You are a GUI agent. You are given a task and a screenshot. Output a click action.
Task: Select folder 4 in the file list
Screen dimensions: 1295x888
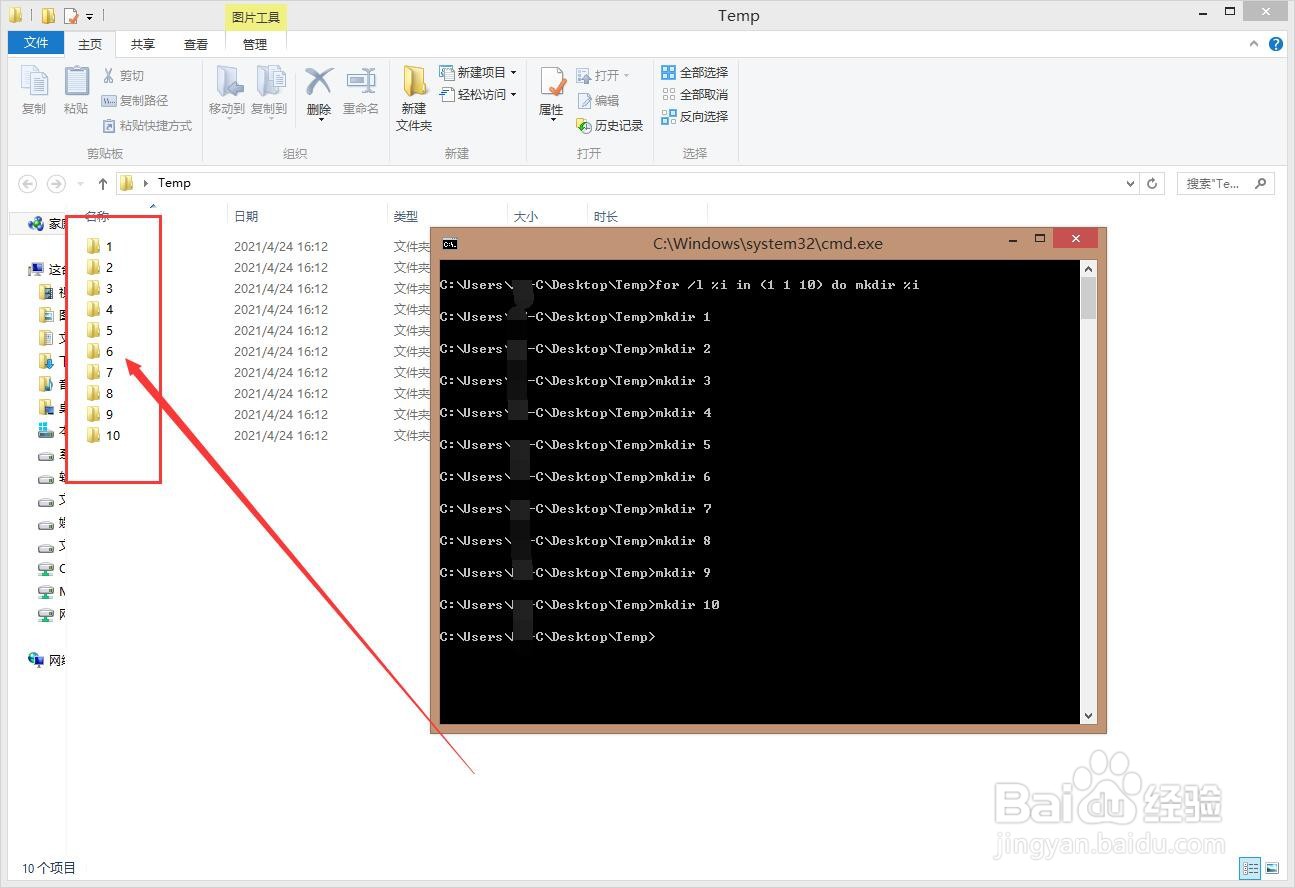(98, 309)
